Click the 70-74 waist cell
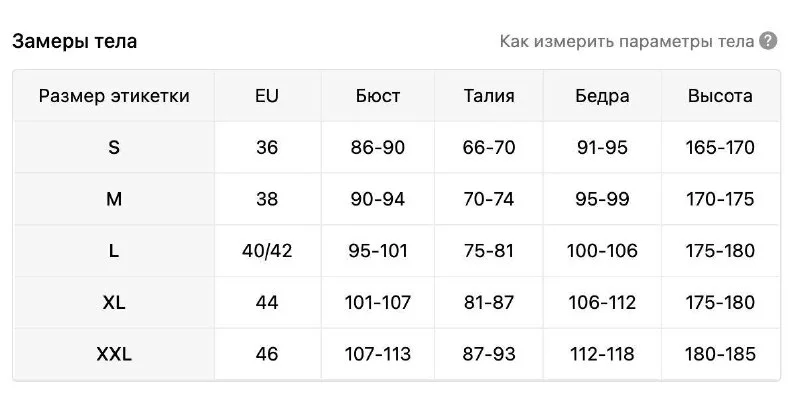Image resolution: width=800 pixels, height=395 pixels. [x=489, y=199]
